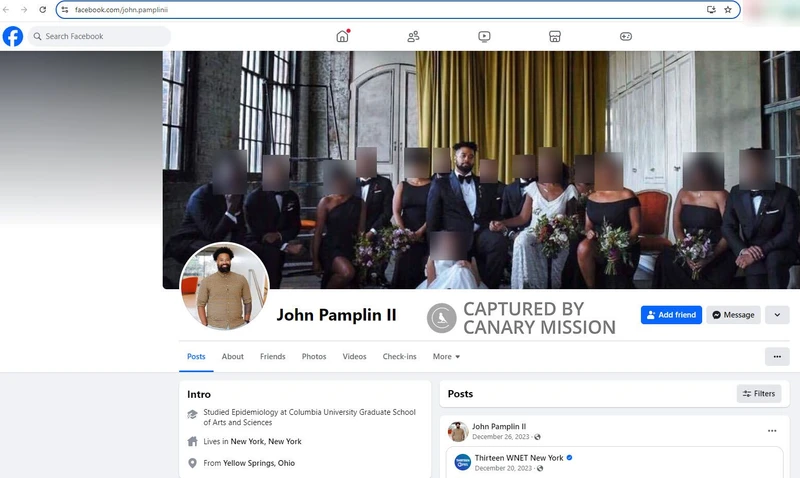Click the Thirteen WNET New York page name

(x=519, y=458)
